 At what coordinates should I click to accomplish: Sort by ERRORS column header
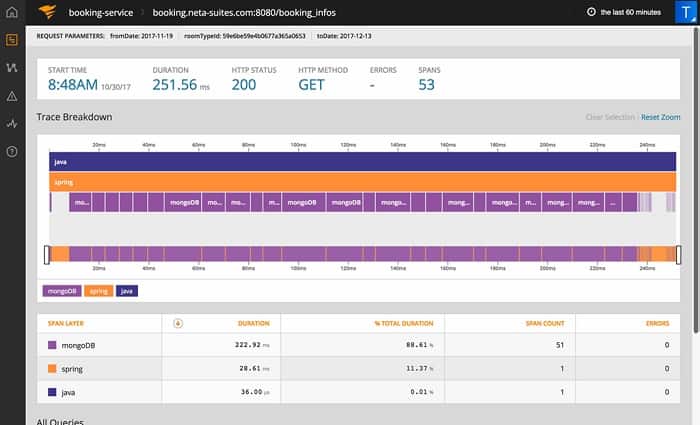click(x=658, y=323)
